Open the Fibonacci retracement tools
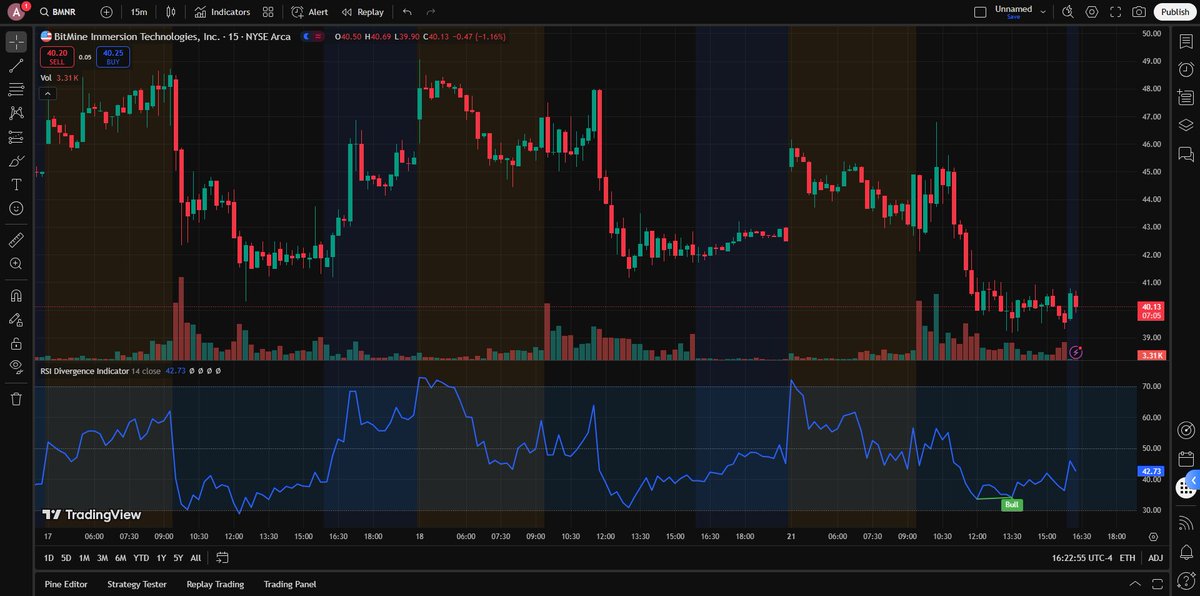 click(x=16, y=89)
